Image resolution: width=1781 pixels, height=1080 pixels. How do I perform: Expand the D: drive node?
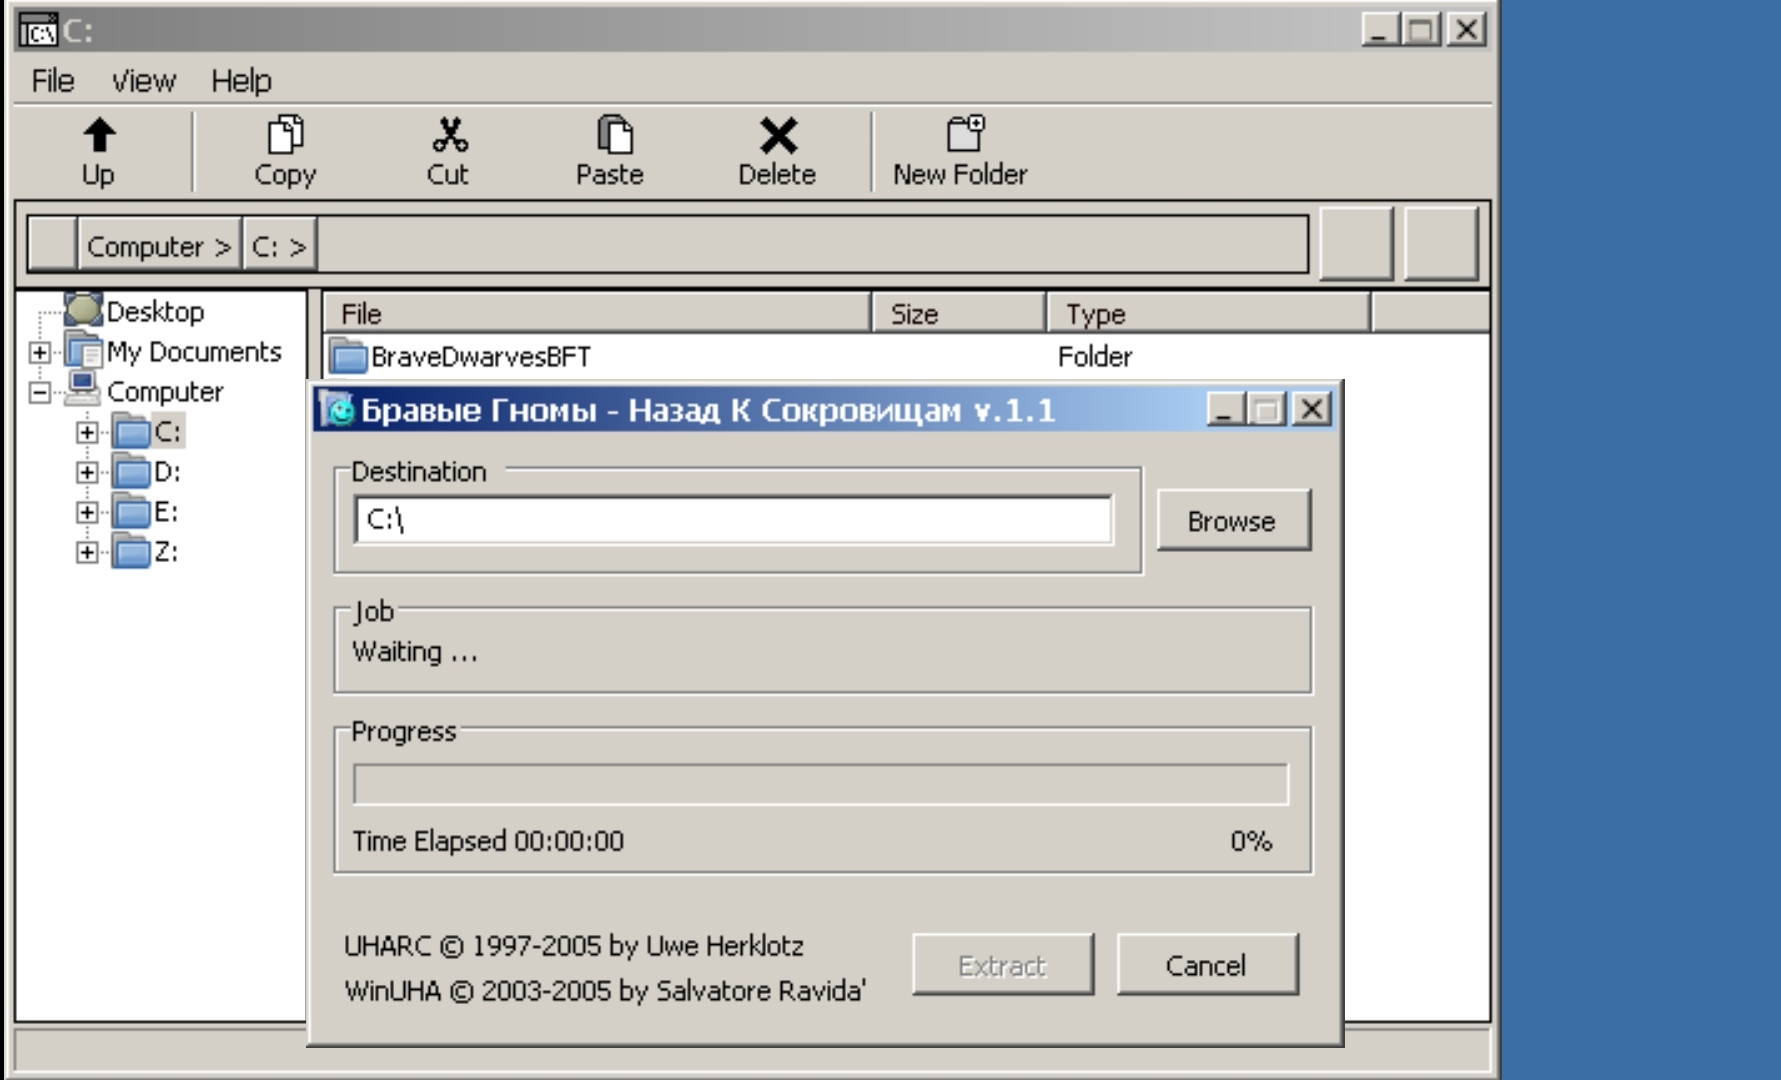(87, 472)
